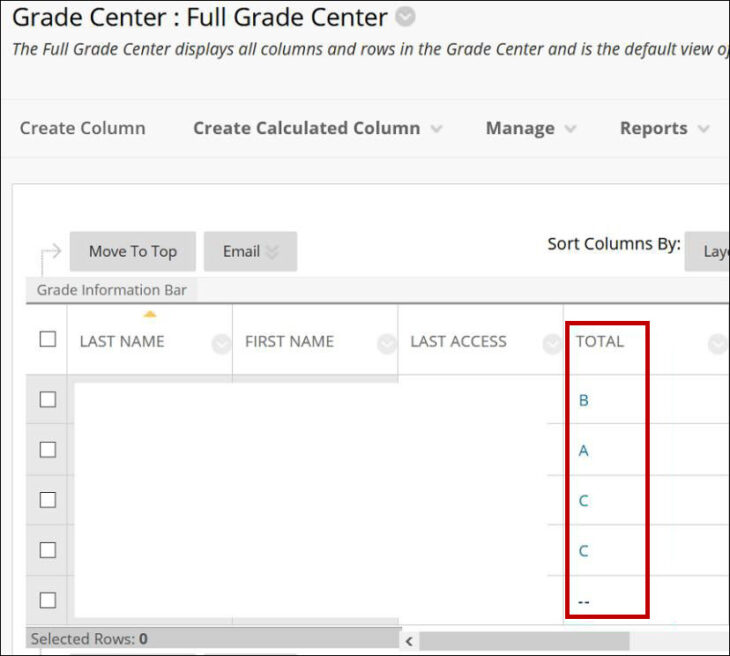Image resolution: width=730 pixels, height=656 pixels.
Task: Sort by the LAST NAME column header
Action: click(122, 342)
